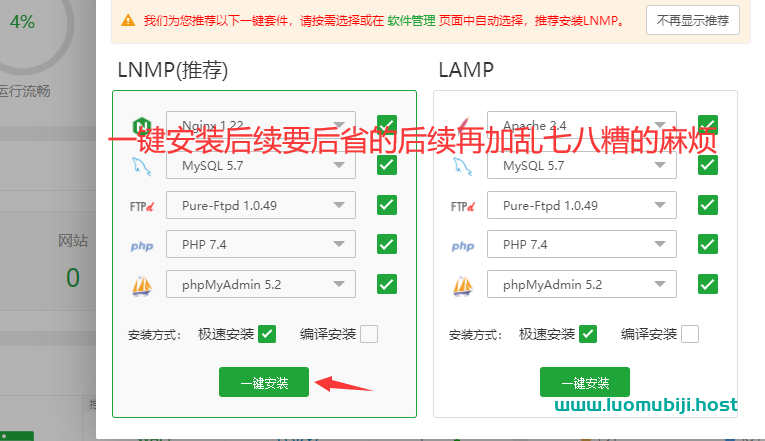Click the MySQL dolphin icon in LNMP

click(x=142, y=166)
